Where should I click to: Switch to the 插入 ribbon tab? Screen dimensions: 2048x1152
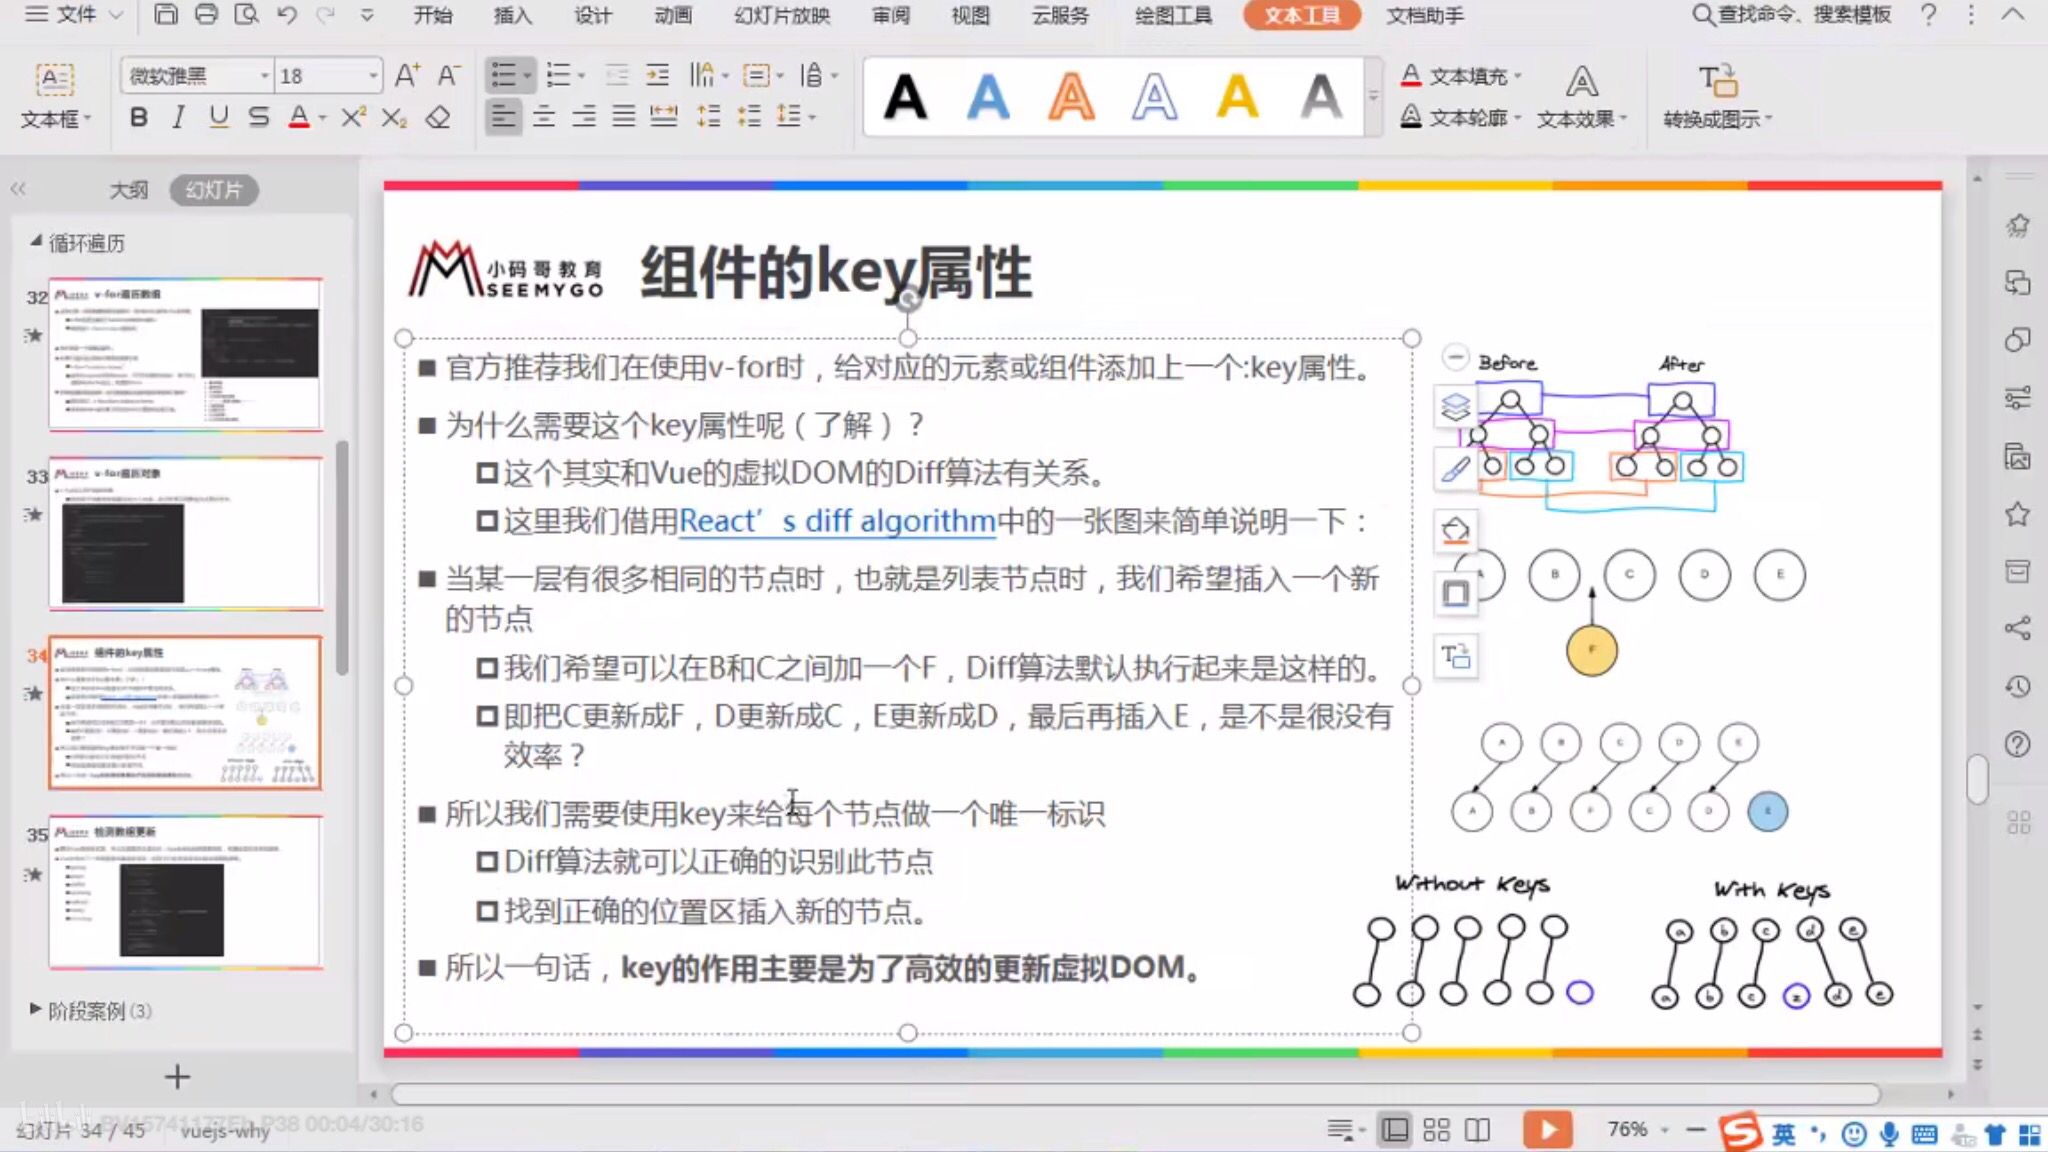(512, 16)
